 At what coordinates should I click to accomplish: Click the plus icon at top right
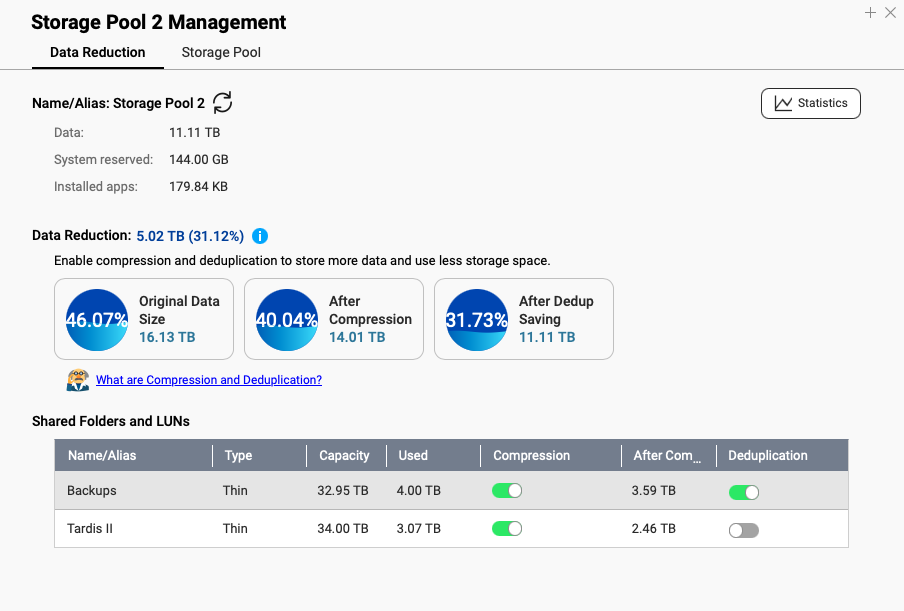(870, 13)
